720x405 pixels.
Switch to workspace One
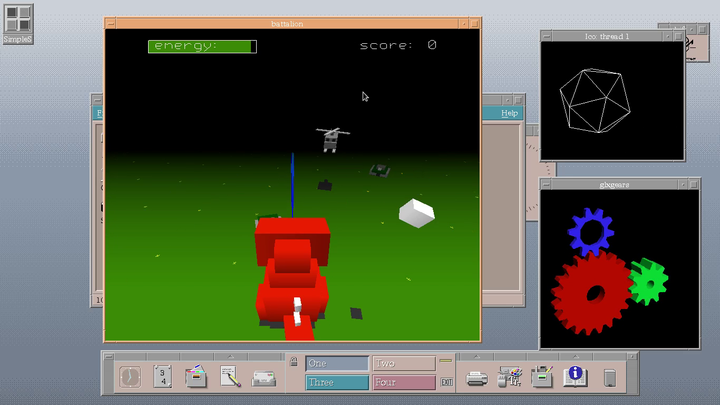[337, 364]
